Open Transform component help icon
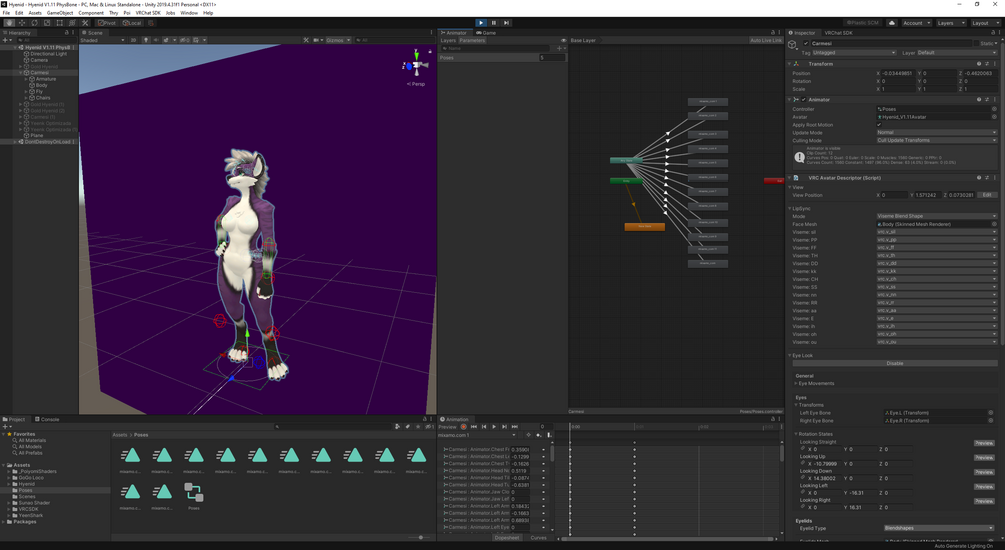The height and width of the screenshot is (550, 1005). (x=979, y=63)
